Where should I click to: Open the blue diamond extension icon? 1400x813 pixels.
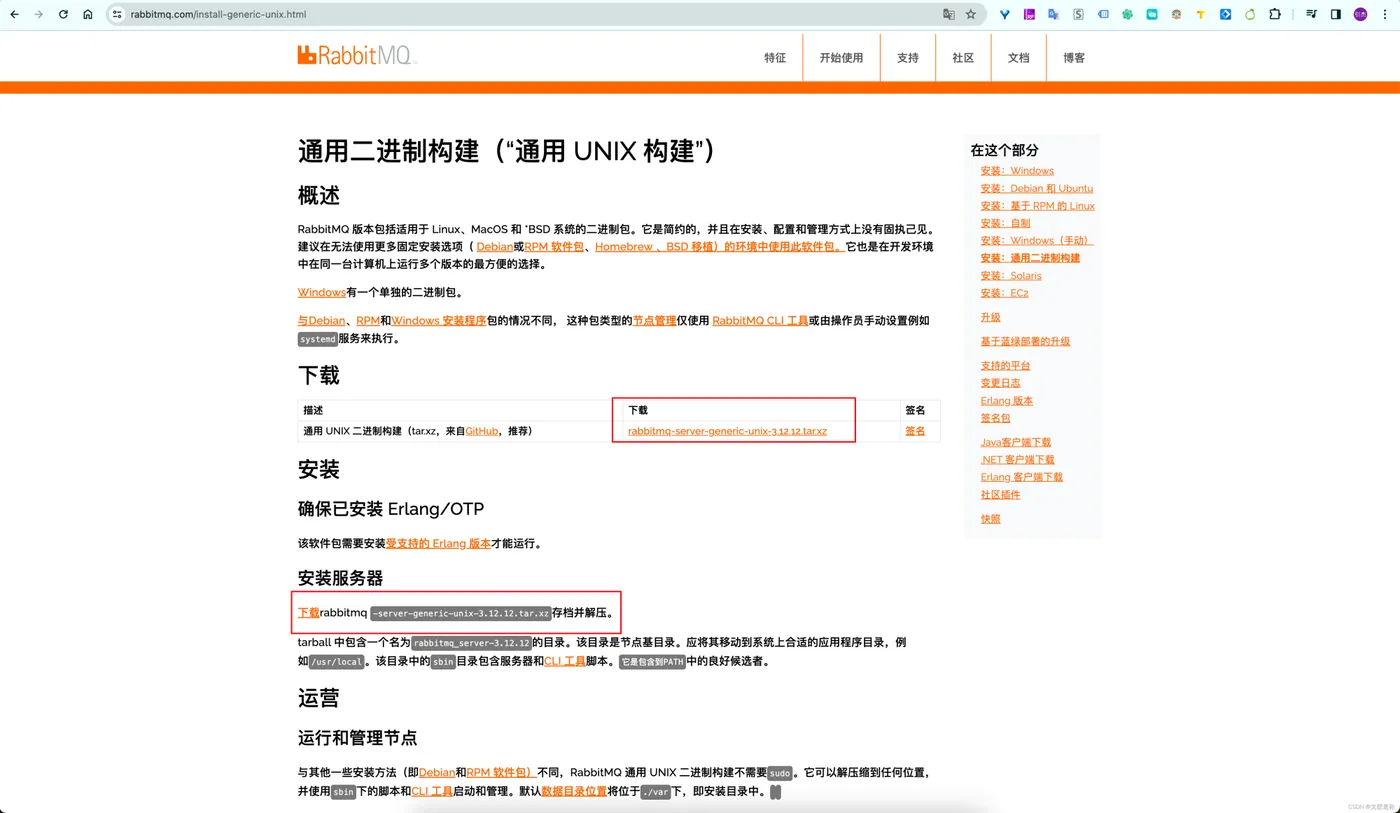pyautogui.click(x=1225, y=14)
